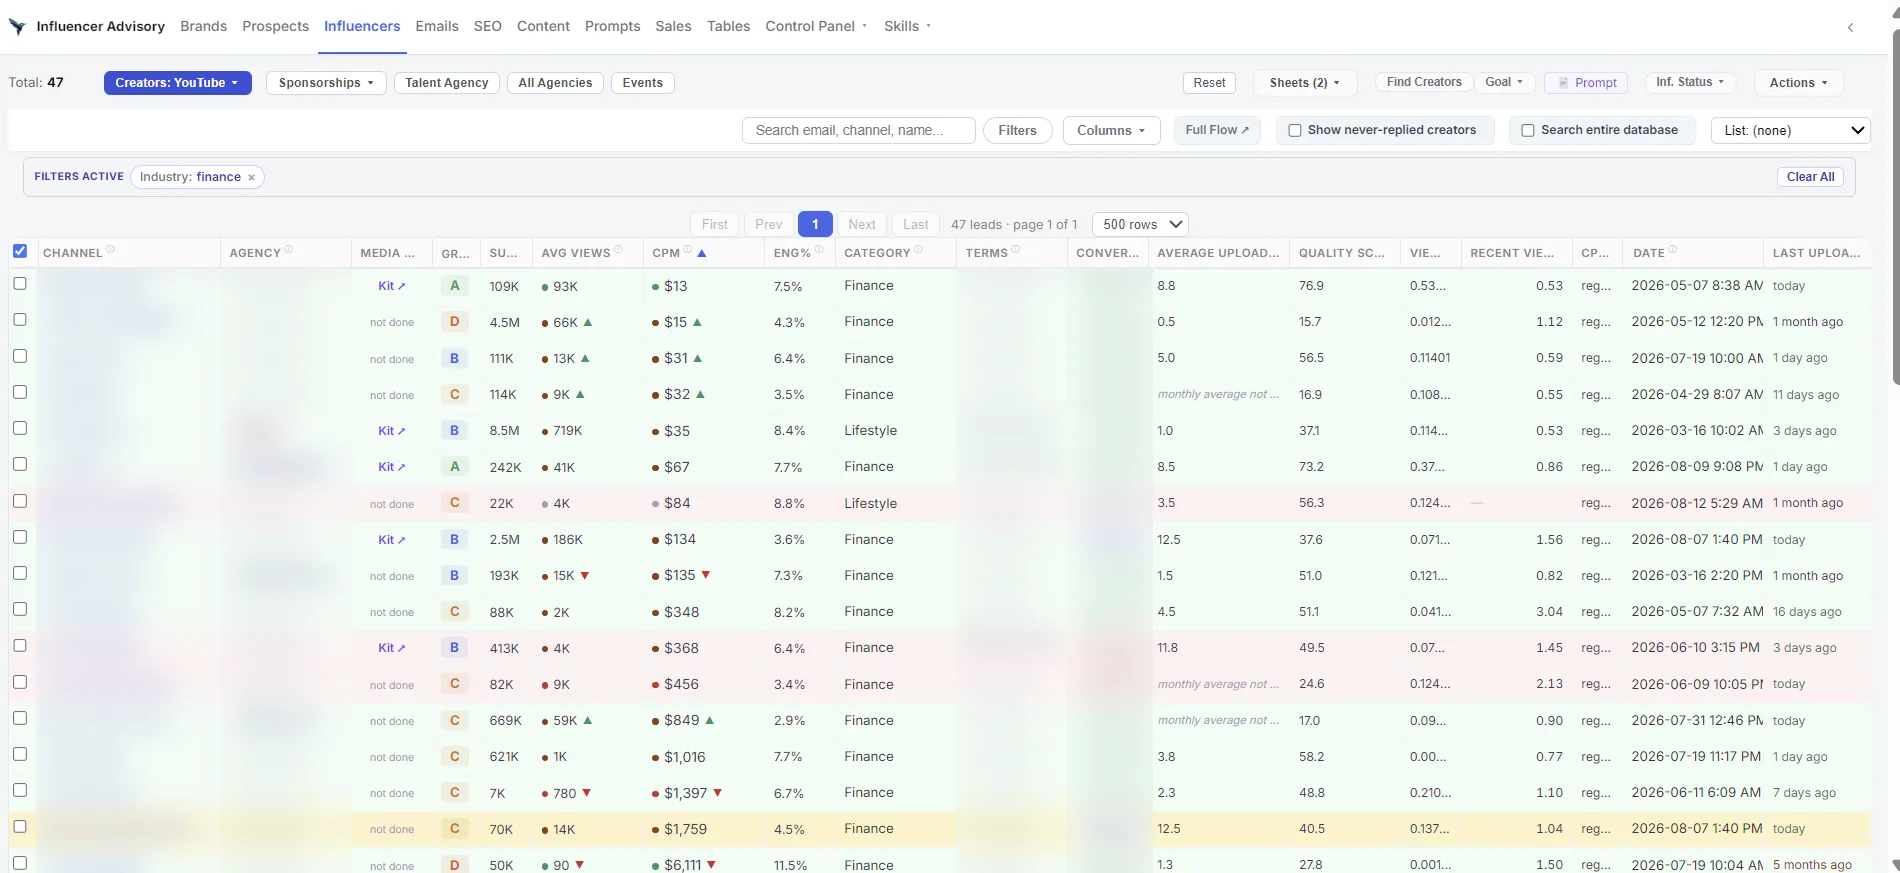Open the info icon beside CHANNEL header
Image resolution: width=1900 pixels, height=873 pixels.
pos(110,250)
